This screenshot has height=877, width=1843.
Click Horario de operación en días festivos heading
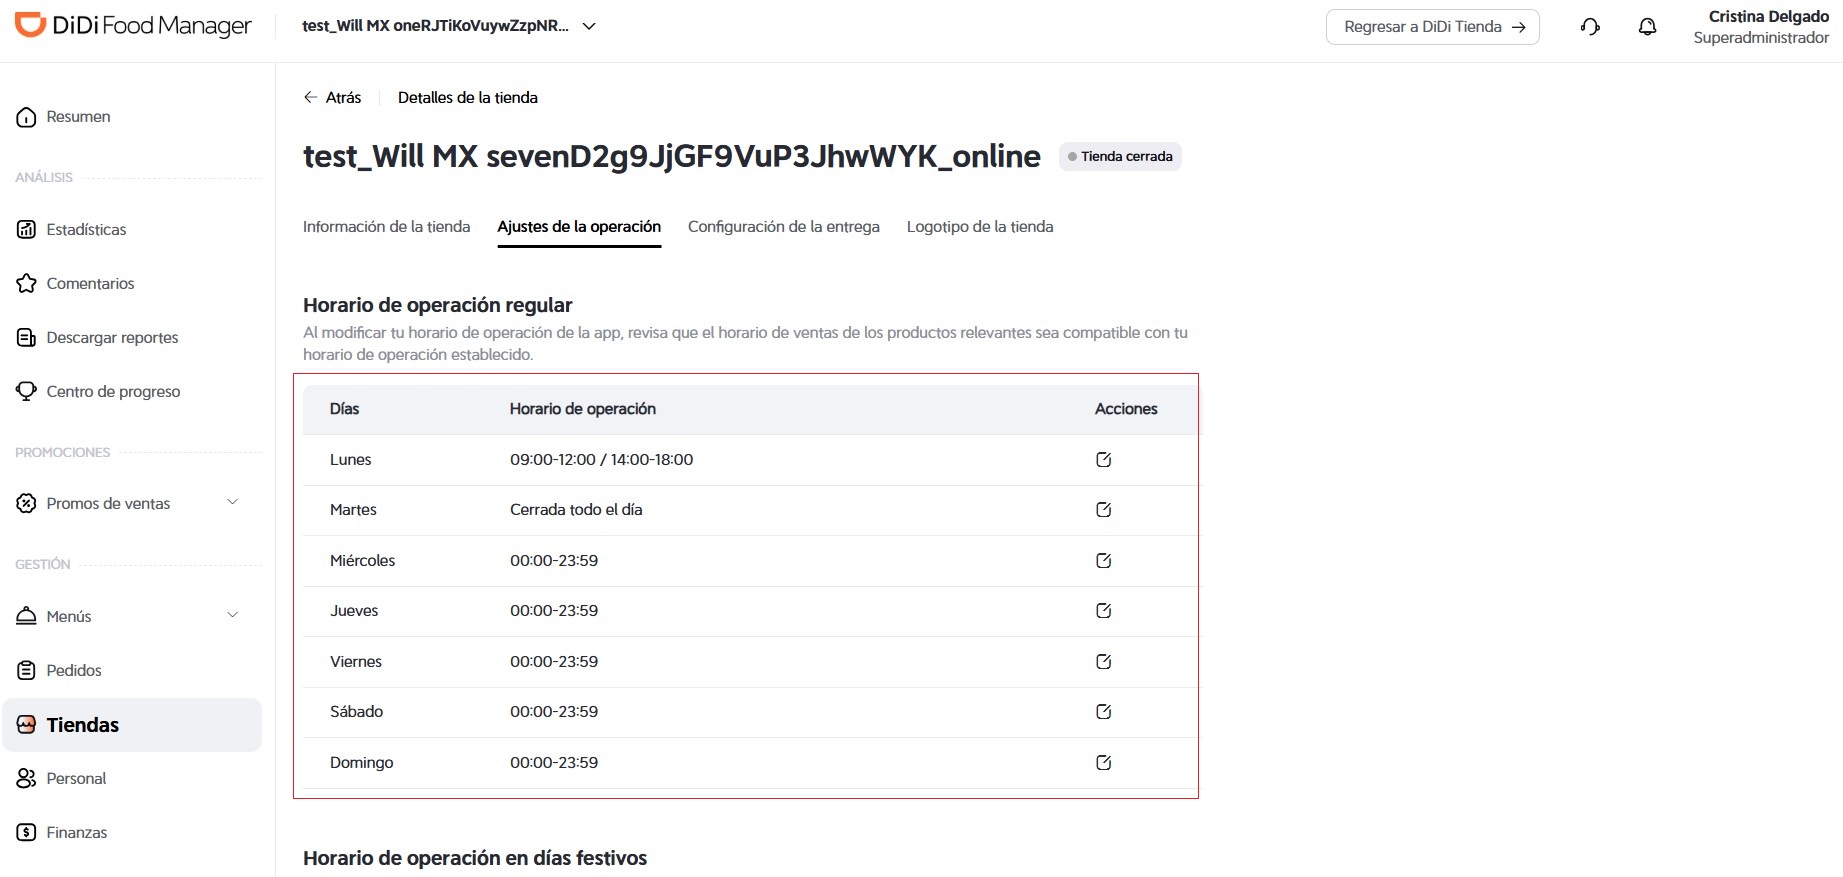[x=475, y=858]
